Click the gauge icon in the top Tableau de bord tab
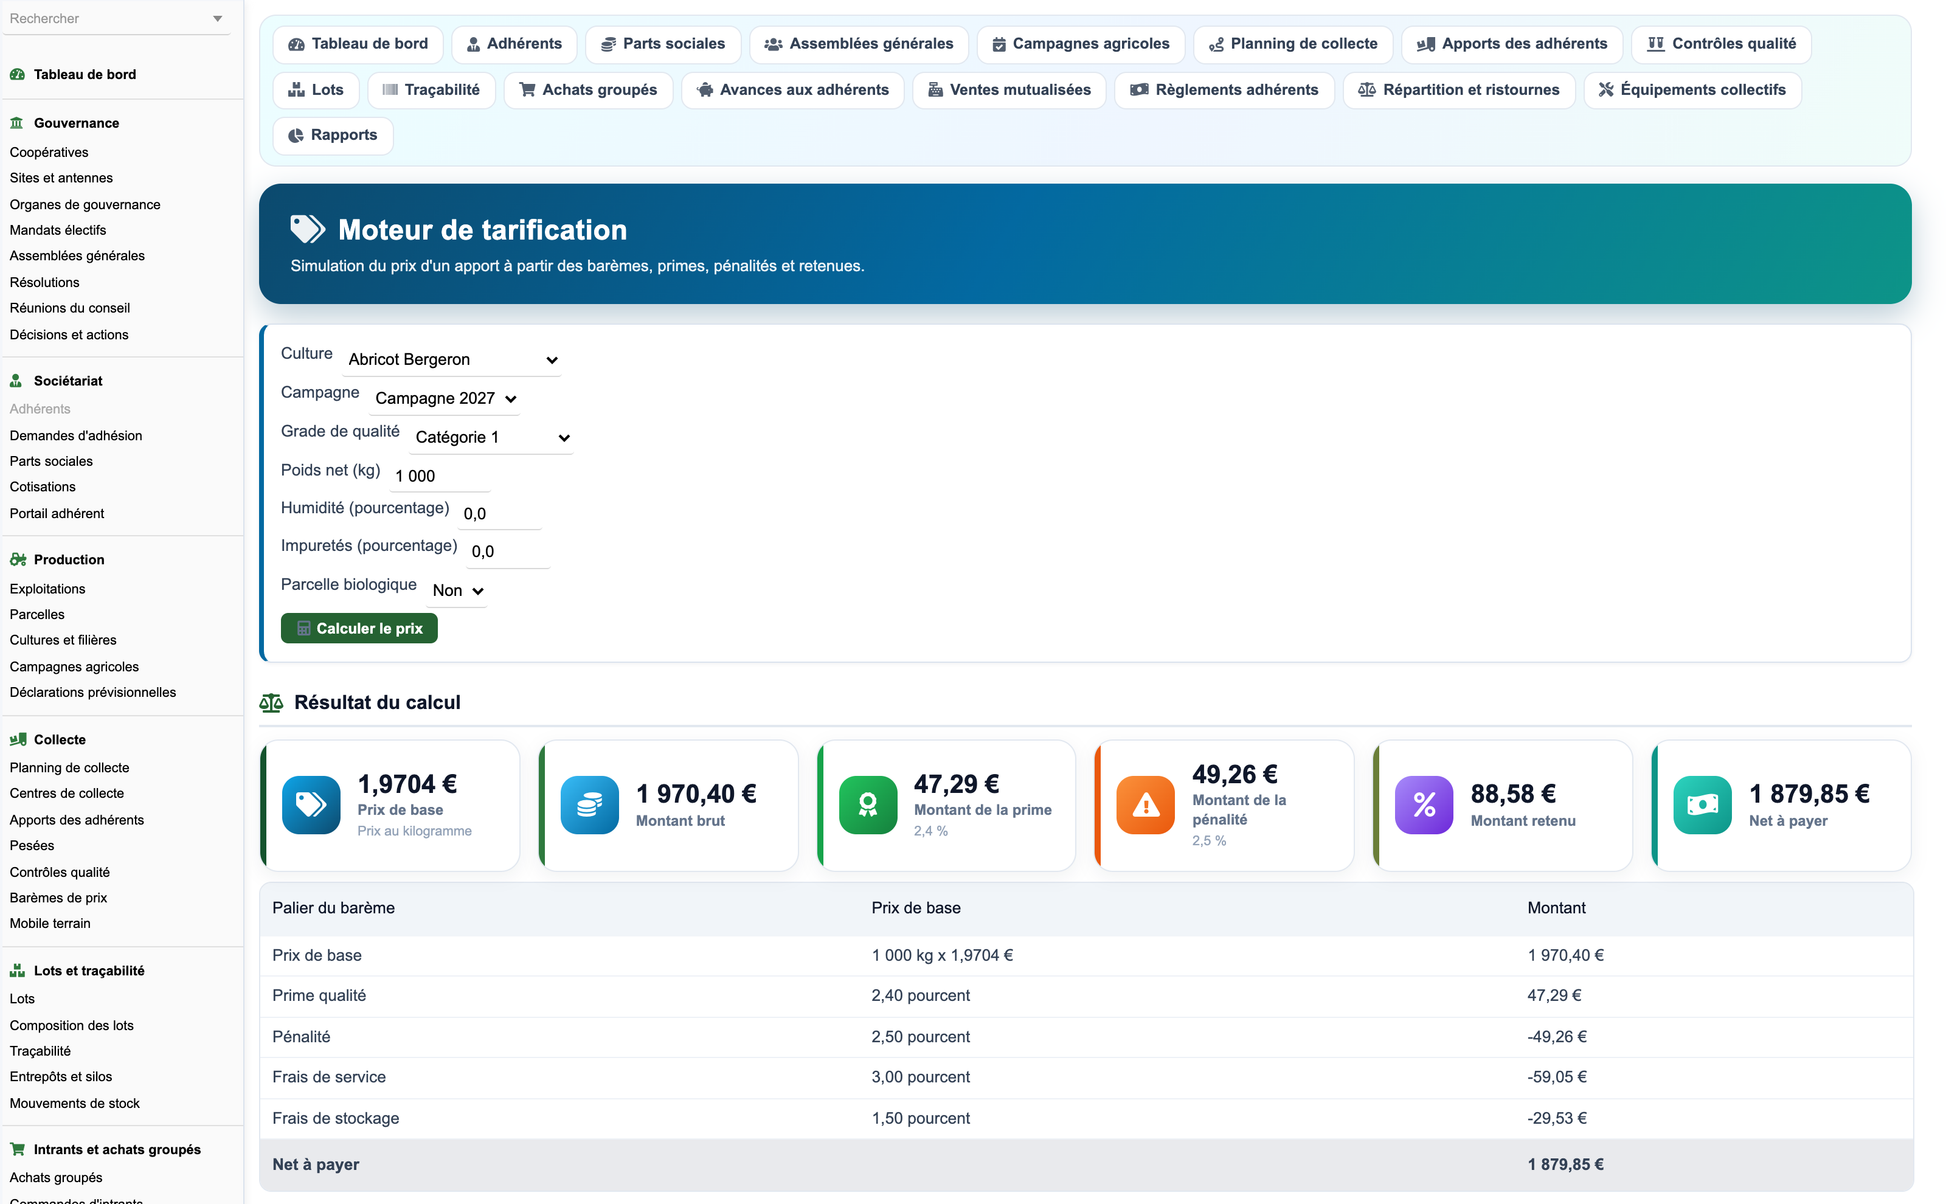The height and width of the screenshot is (1204, 1946). click(296, 44)
